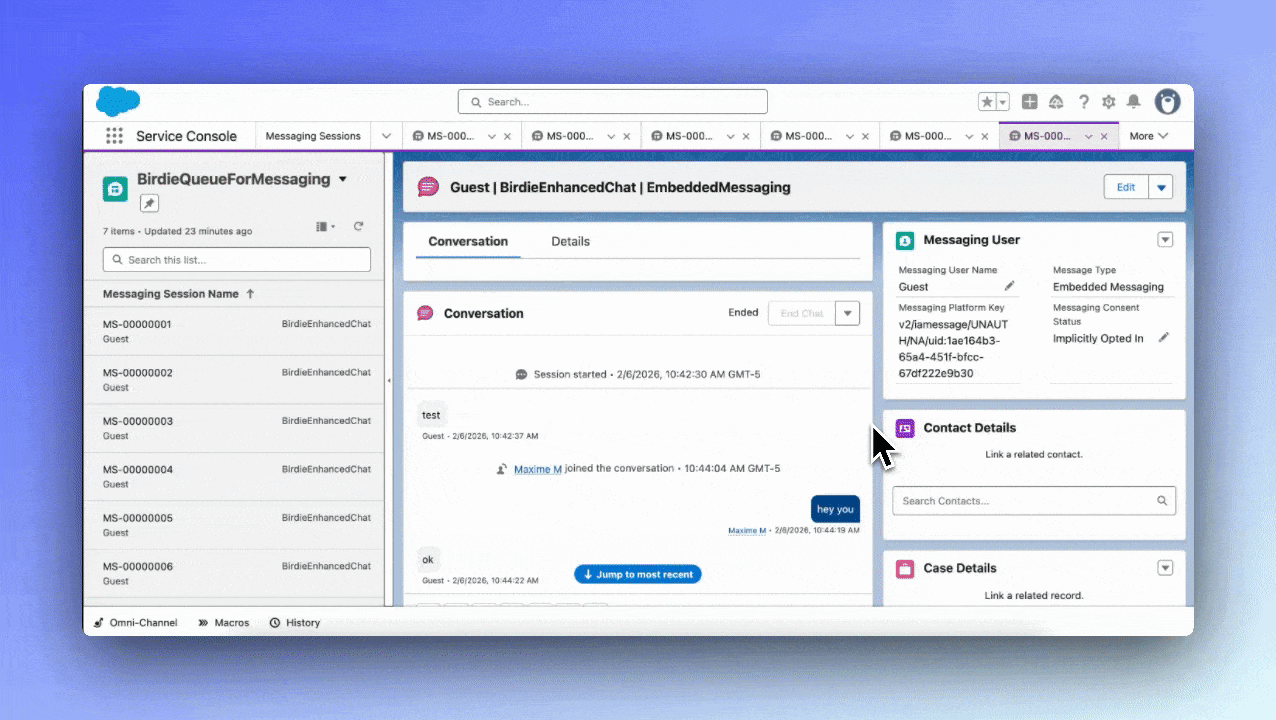Switch to the Details tab
The image size is (1276, 720).
click(x=570, y=241)
